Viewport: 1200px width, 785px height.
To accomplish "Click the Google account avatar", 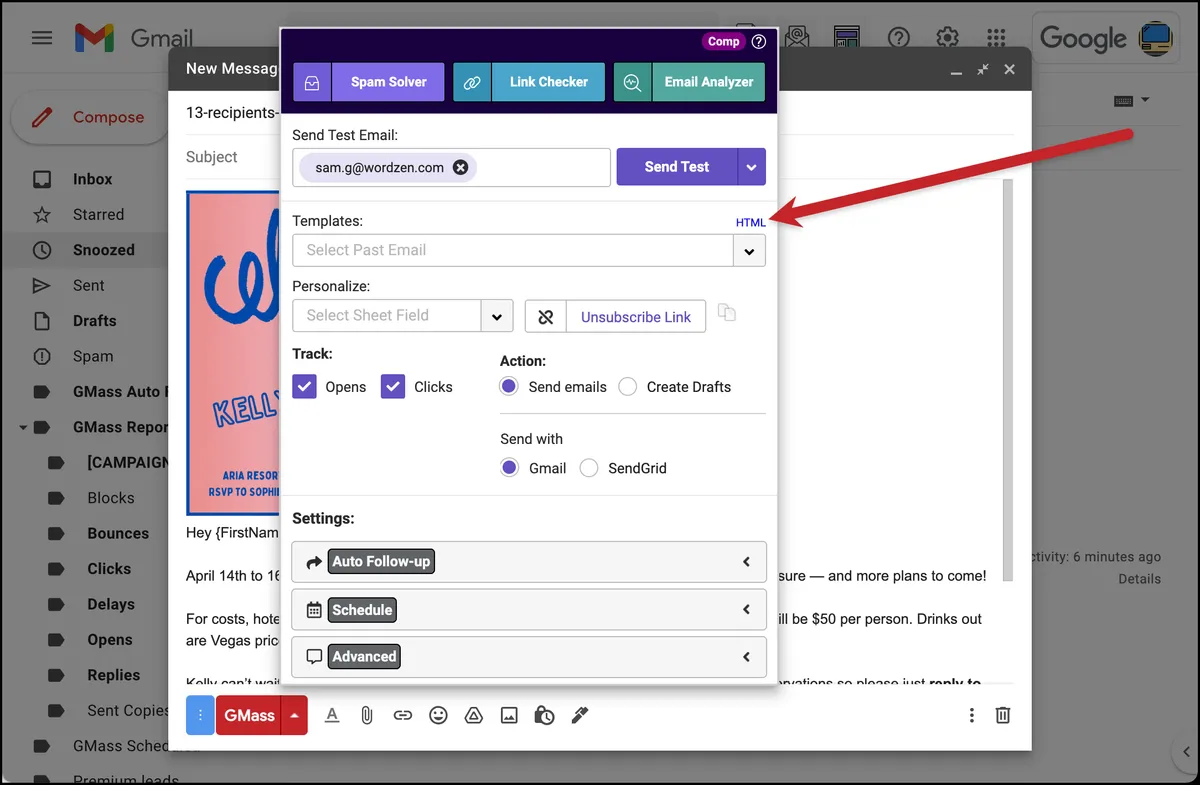I will (x=1156, y=38).
